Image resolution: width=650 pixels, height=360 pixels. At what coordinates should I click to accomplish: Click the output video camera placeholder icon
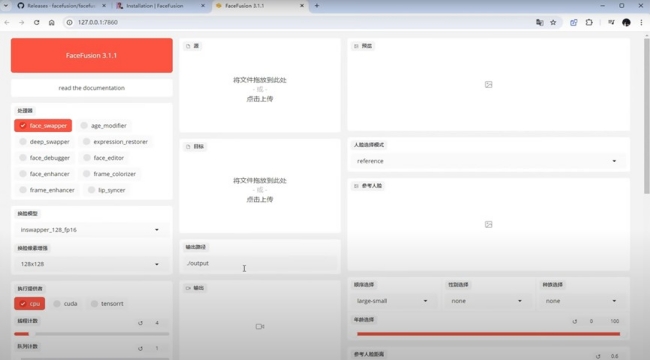tap(260, 327)
